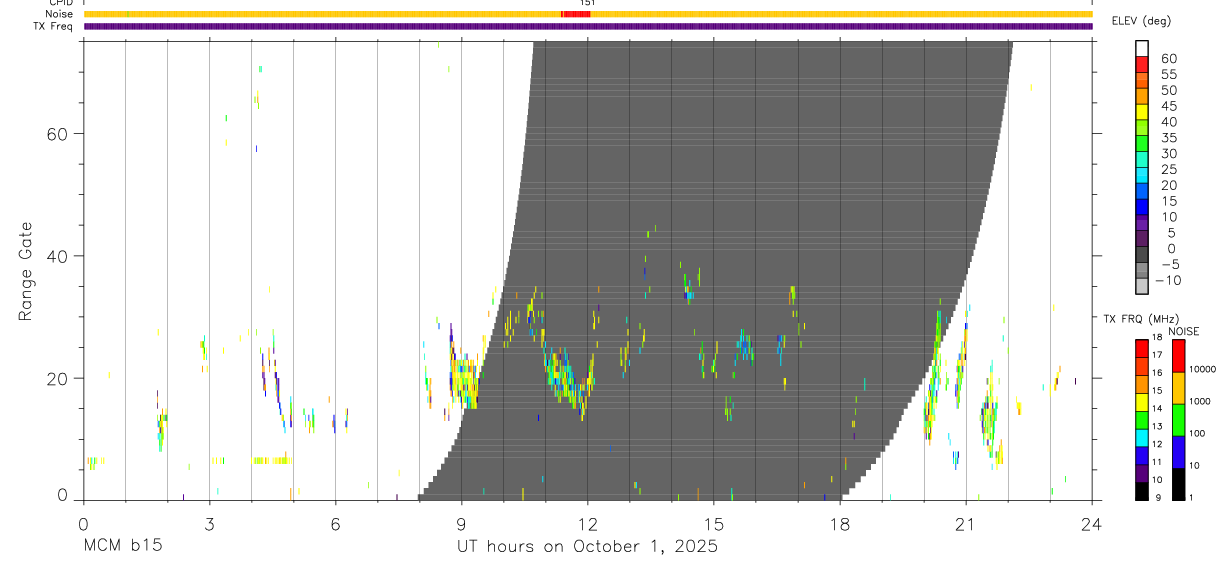Viewport: 1228px width, 567px height.
Task: Click the black bottom swatch of NOISE colorbar
Action: point(1178,484)
